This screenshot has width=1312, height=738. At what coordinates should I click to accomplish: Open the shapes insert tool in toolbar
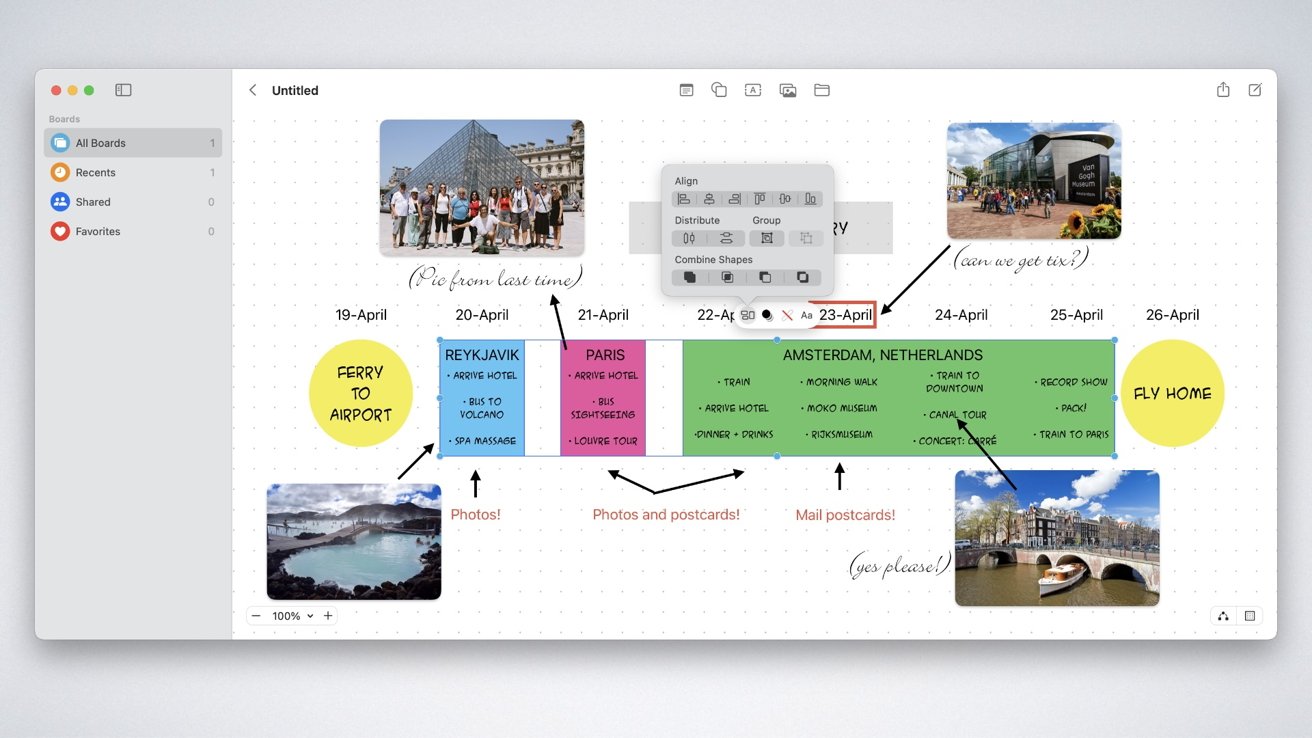click(x=719, y=90)
